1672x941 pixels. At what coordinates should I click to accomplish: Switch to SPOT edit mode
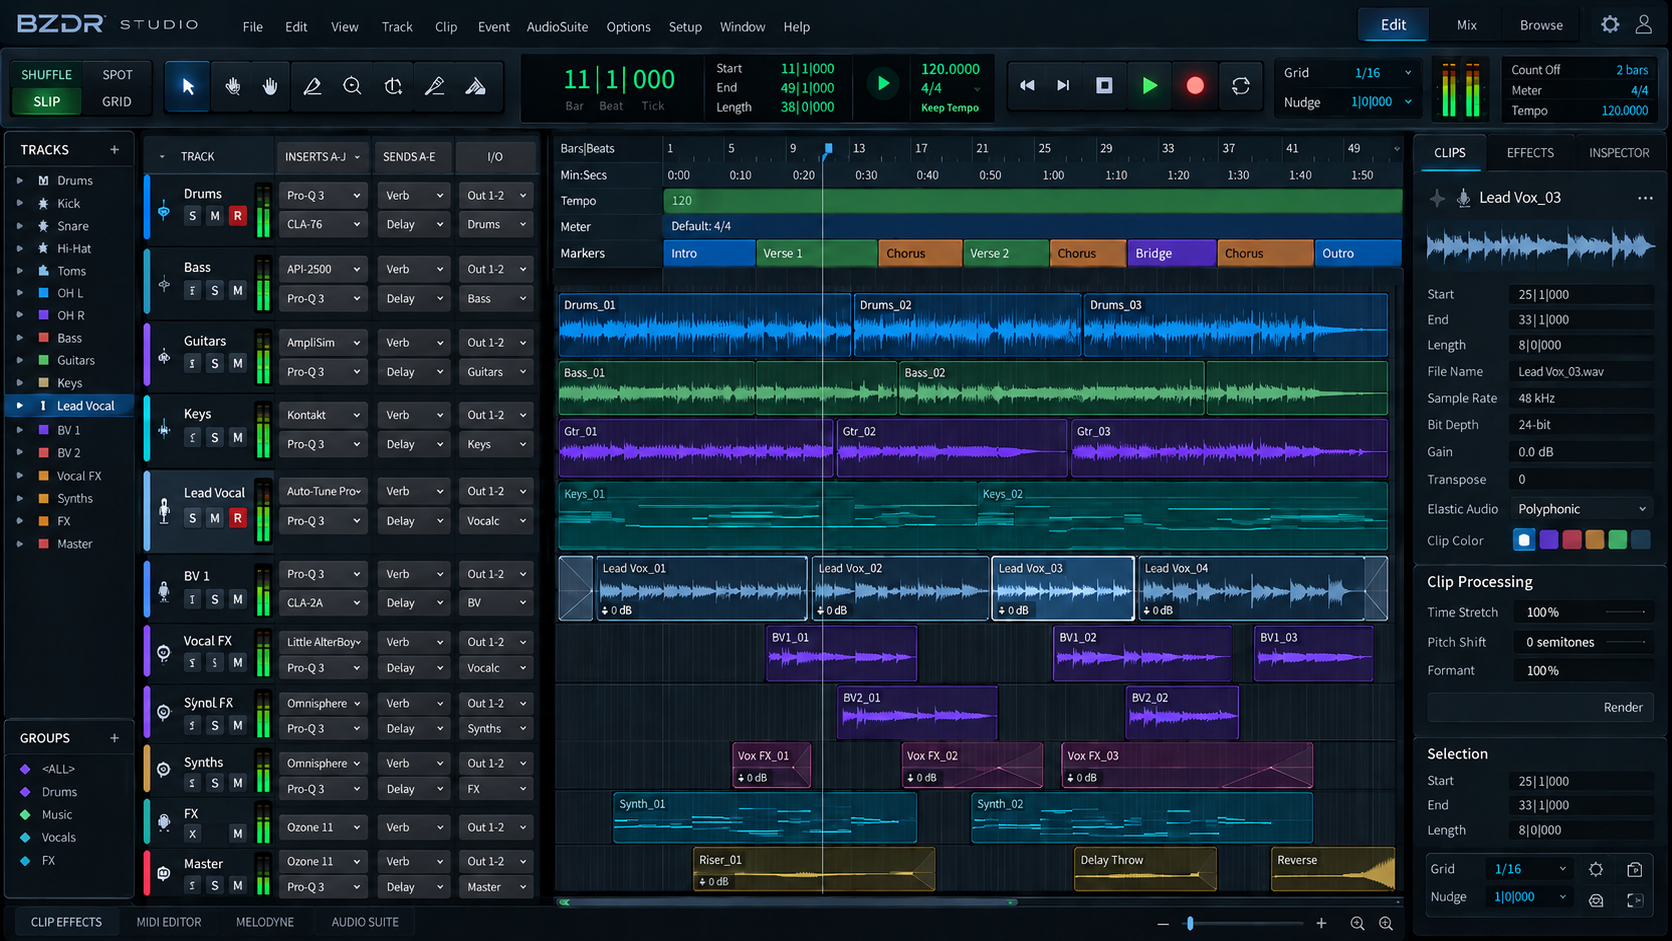pos(117,74)
